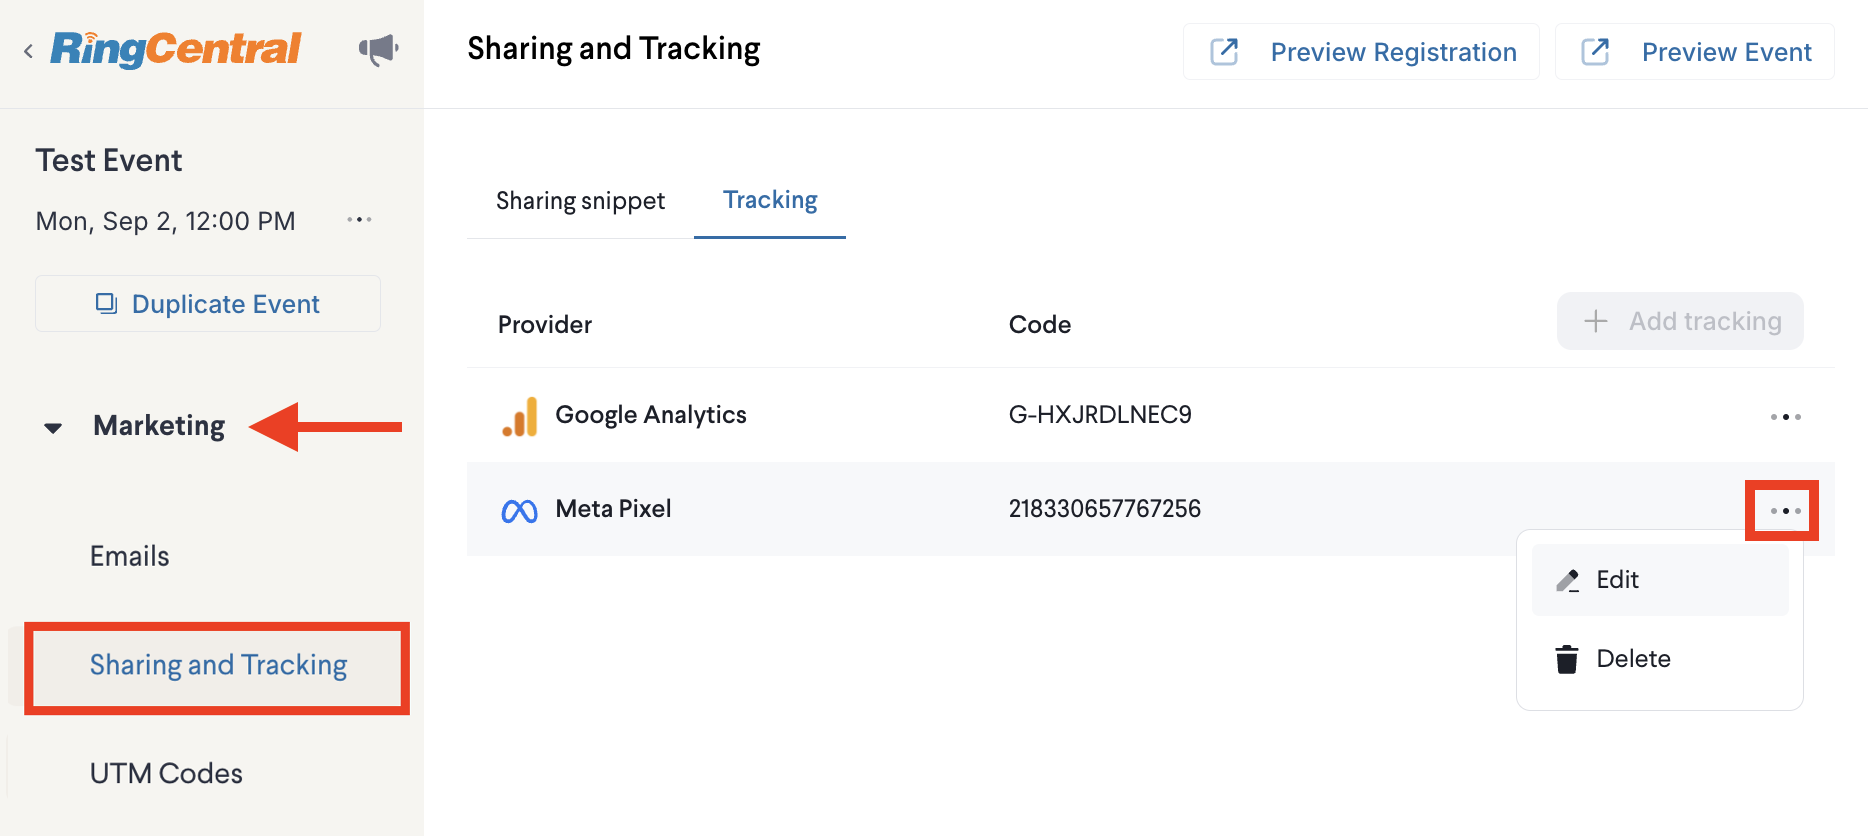Click the Add tracking button
This screenshot has width=1868, height=836.
coord(1680,321)
